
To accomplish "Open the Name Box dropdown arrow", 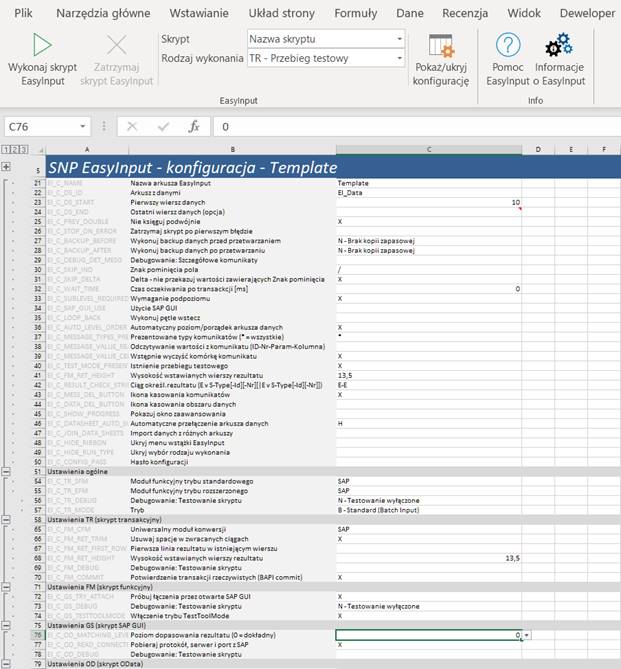I will coord(82,126).
